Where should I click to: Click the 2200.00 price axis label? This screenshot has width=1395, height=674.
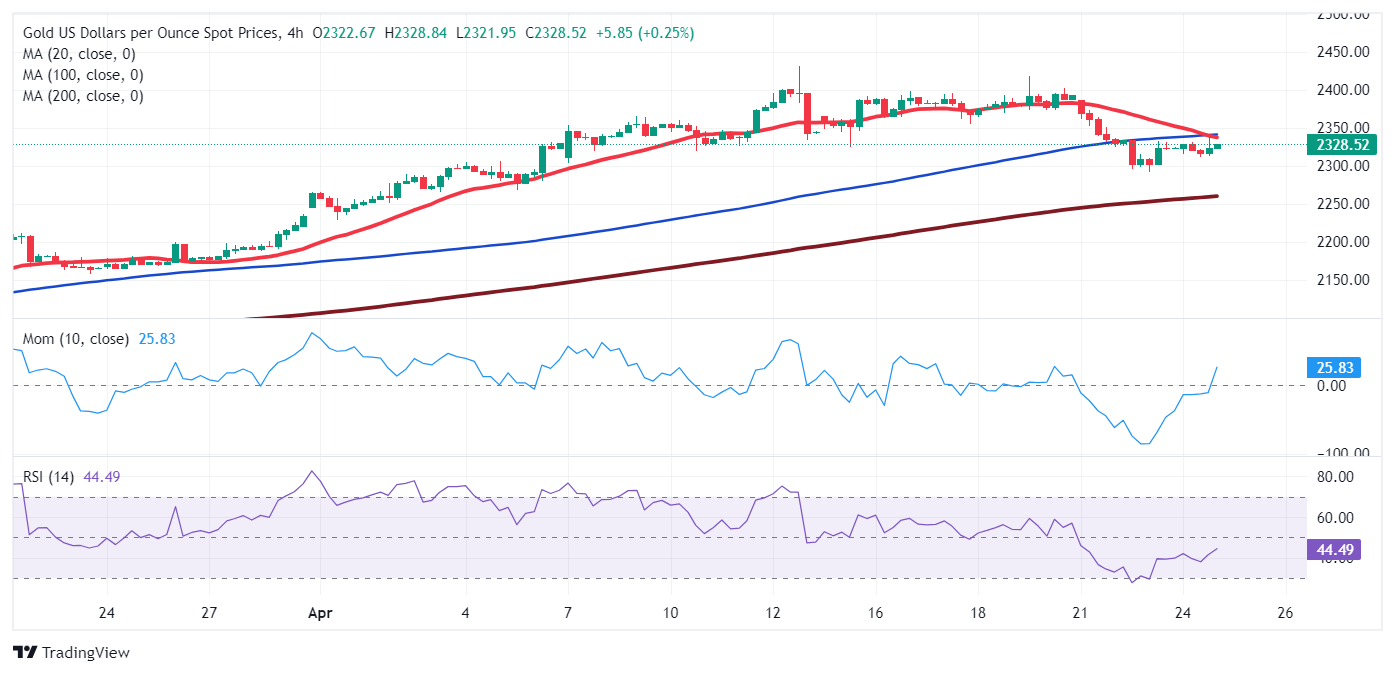[x=1343, y=242]
